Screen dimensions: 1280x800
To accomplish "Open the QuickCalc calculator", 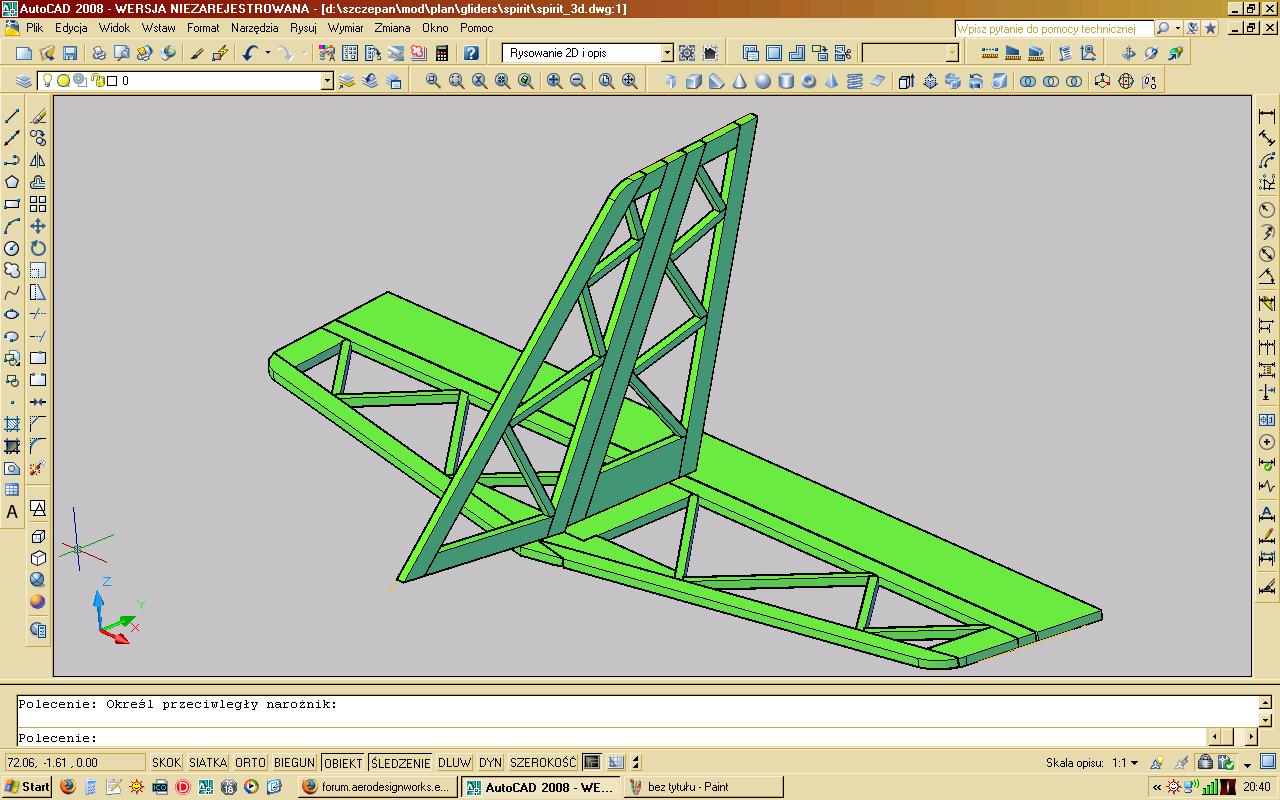I will (x=442, y=53).
